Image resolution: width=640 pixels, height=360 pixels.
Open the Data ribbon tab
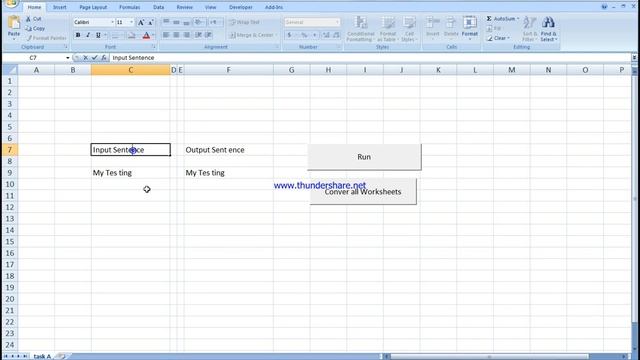[x=158, y=7]
